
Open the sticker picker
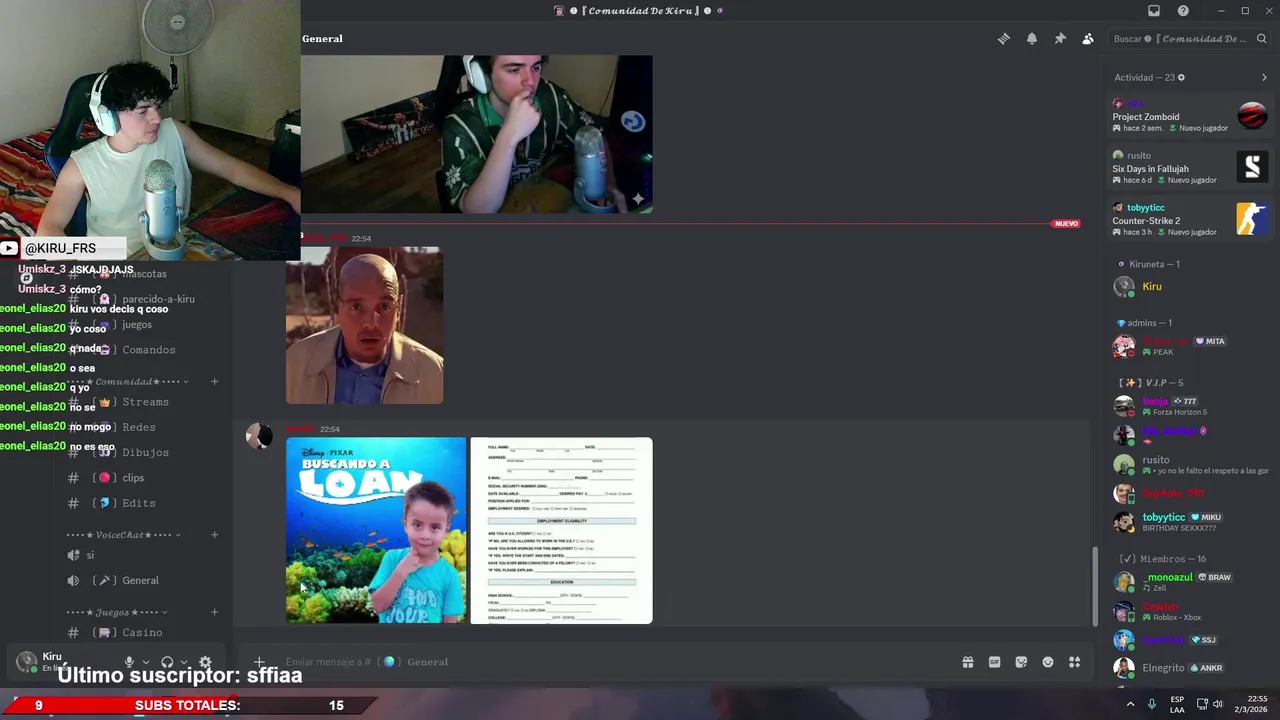coord(1021,662)
